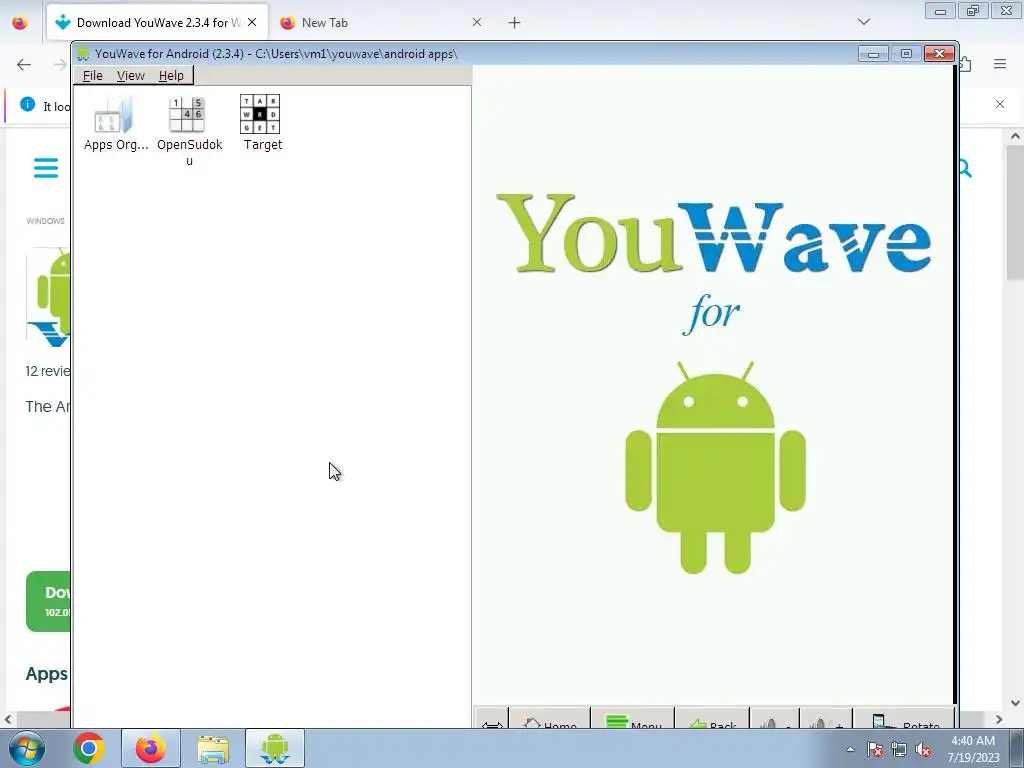The image size is (1024, 768).
Task: Open the Help menu in YouWave
Action: [x=171, y=76]
